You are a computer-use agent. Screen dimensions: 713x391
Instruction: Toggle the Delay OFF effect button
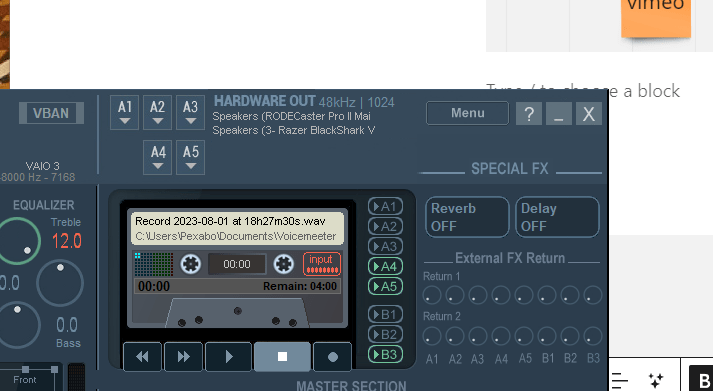click(x=557, y=217)
